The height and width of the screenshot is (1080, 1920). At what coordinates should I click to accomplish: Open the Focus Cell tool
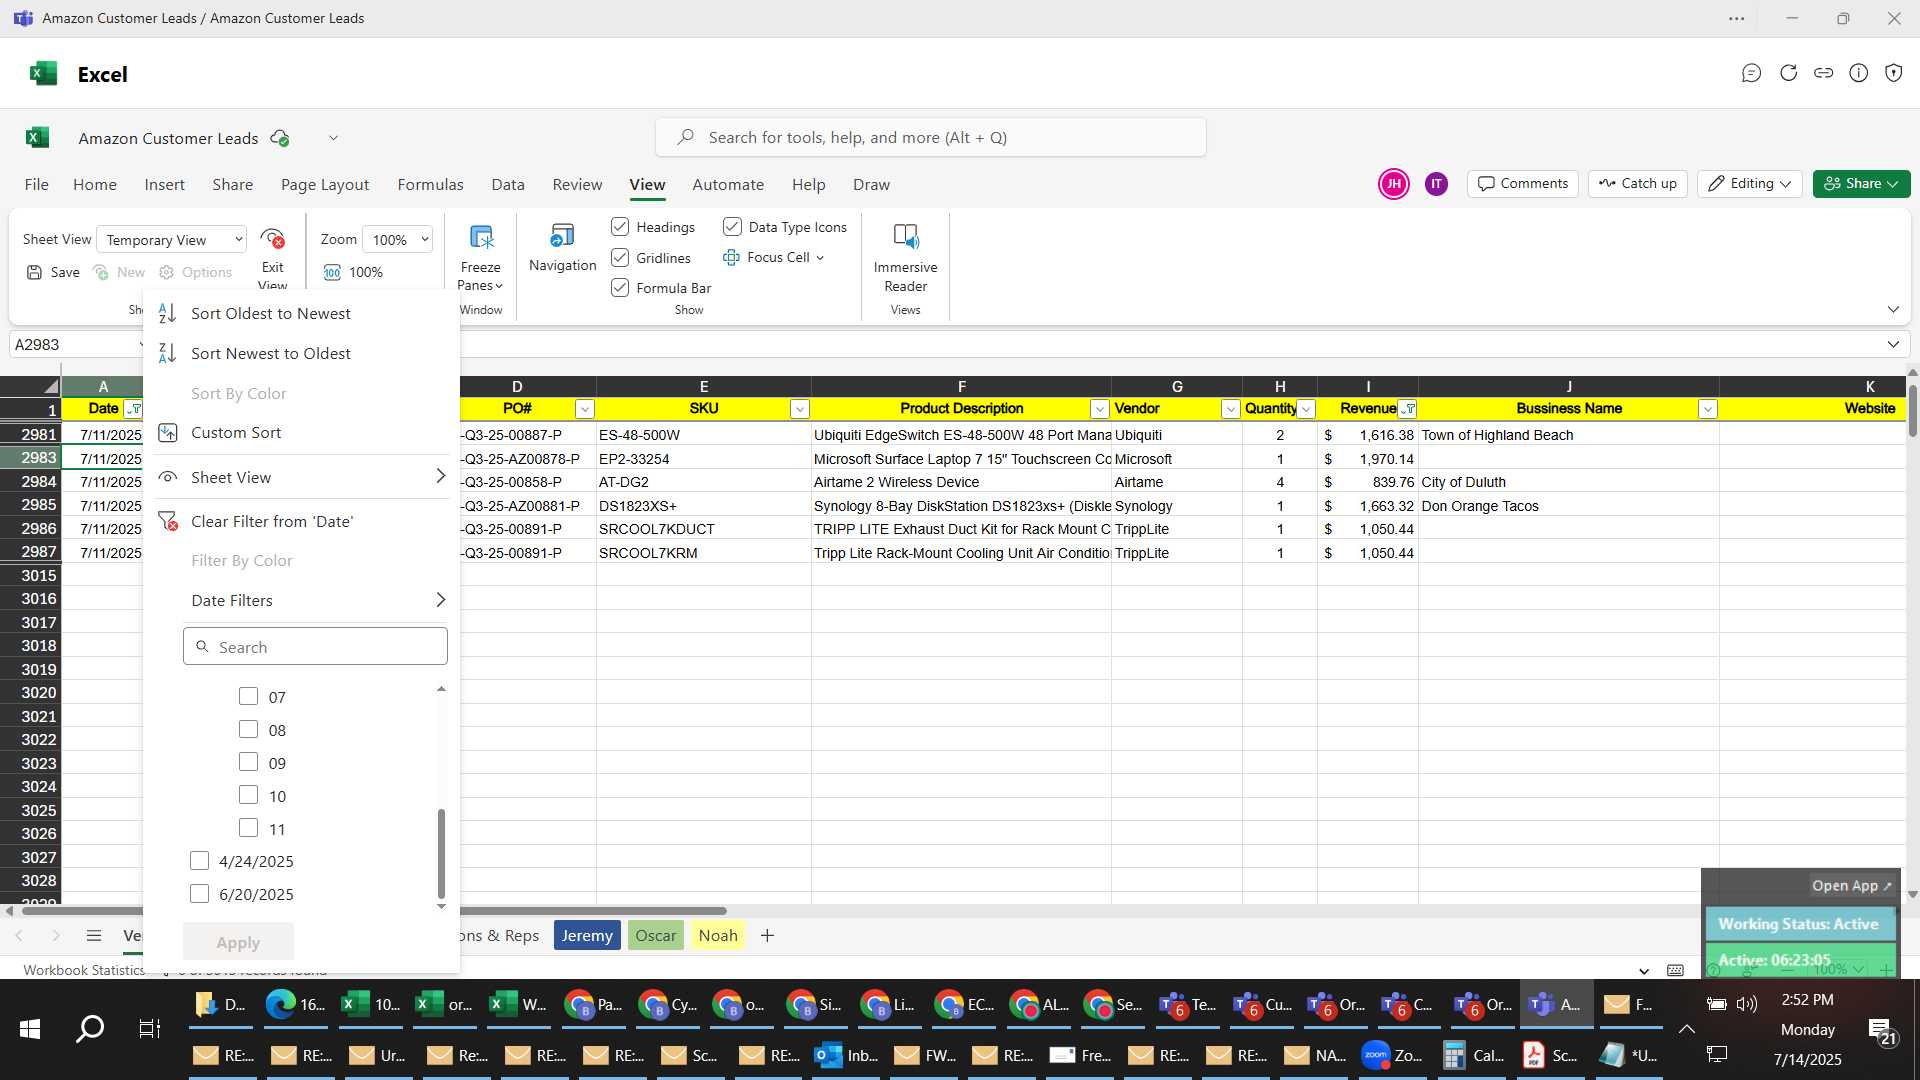click(773, 257)
